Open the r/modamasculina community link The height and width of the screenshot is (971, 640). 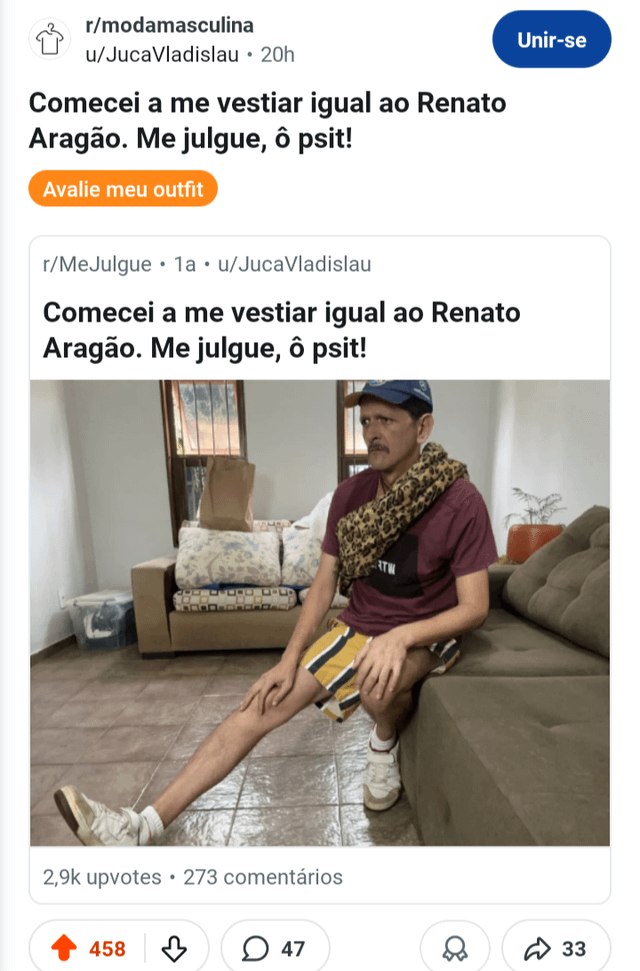point(169,25)
